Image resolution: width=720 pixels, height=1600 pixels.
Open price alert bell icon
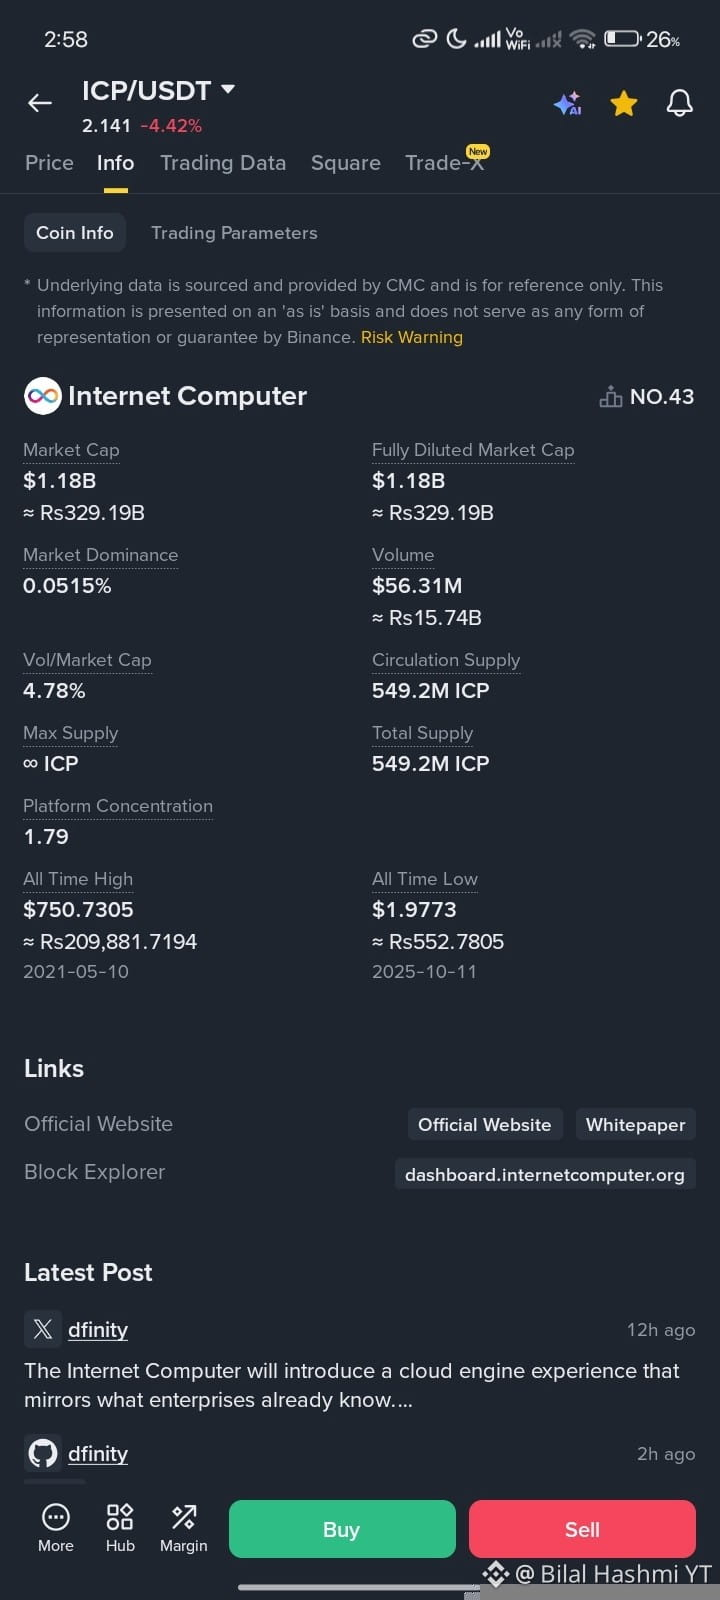pyautogui.click(x=680, y=103)
